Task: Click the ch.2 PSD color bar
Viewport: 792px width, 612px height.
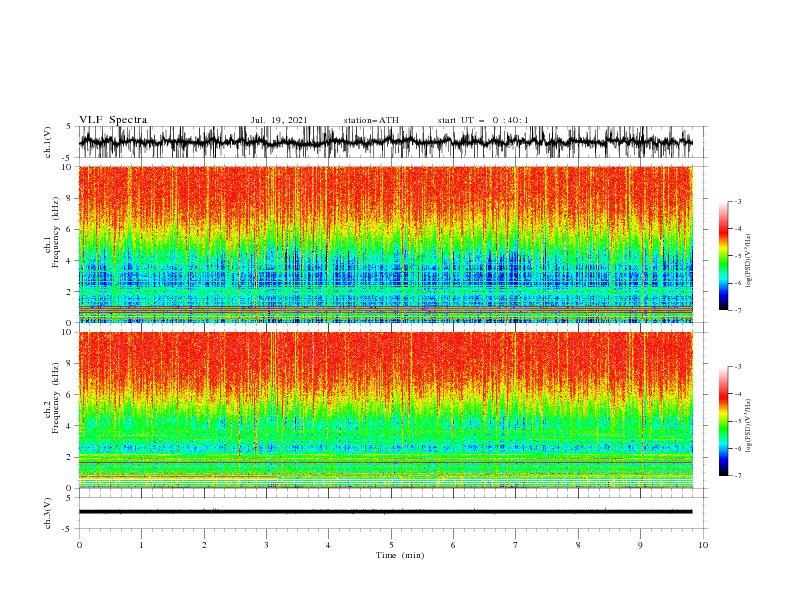Action: click(x=723, y=421)
